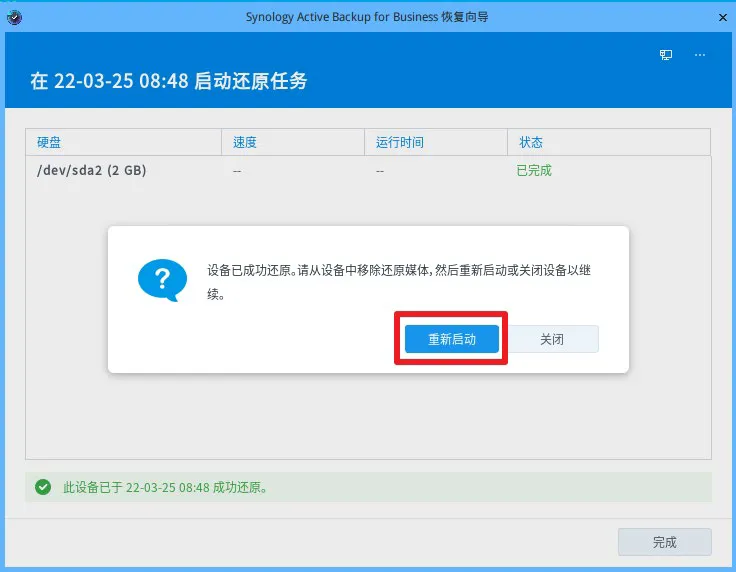Image resolution: width=736 pixels, height=572 pixels.
Task: Open the network settings monitor icon
Action: click(666, 55)
